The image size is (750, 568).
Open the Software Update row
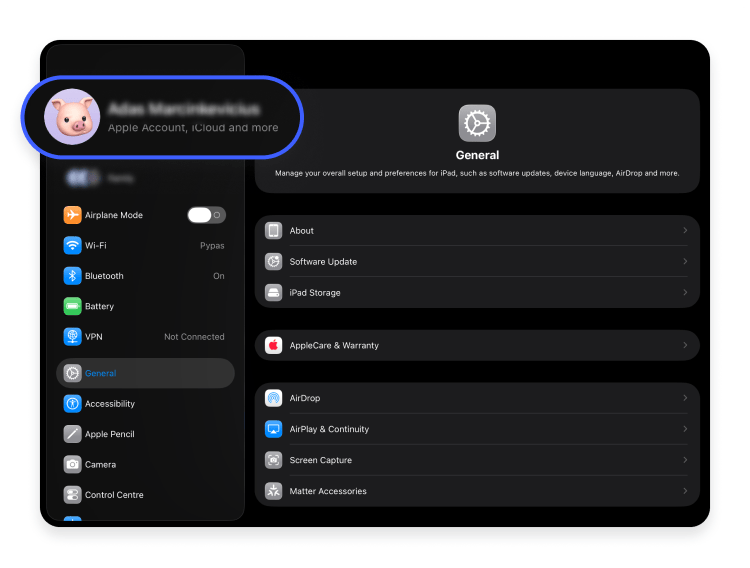coord(477,262)
